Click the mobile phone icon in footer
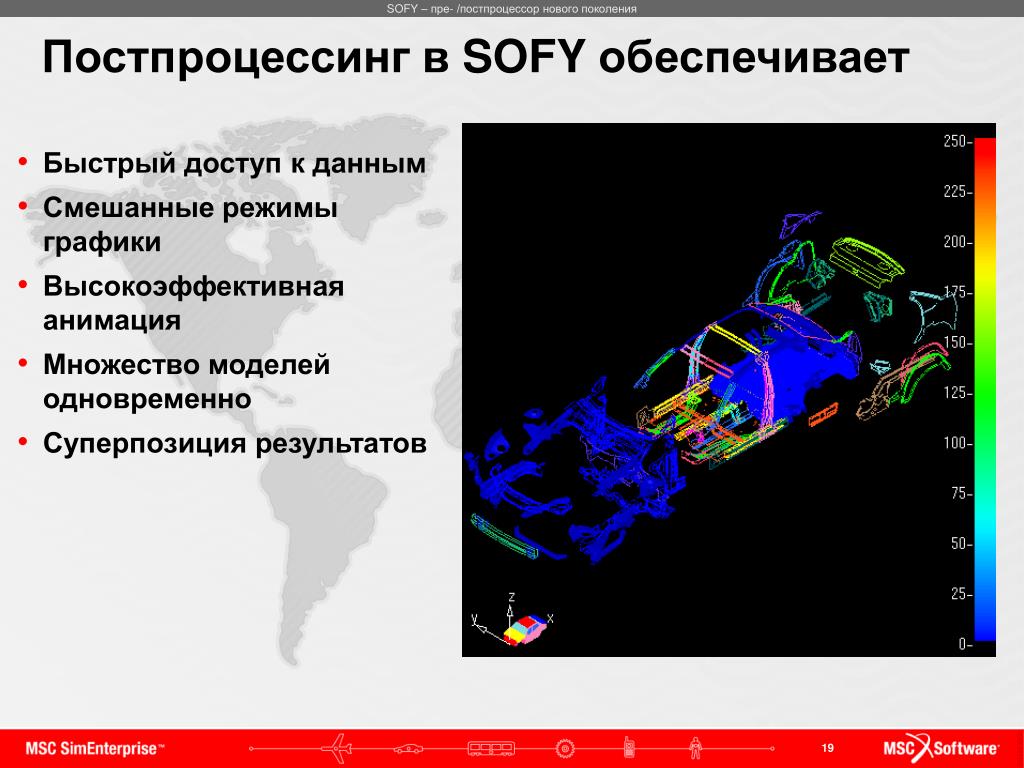 pos(629,747)
